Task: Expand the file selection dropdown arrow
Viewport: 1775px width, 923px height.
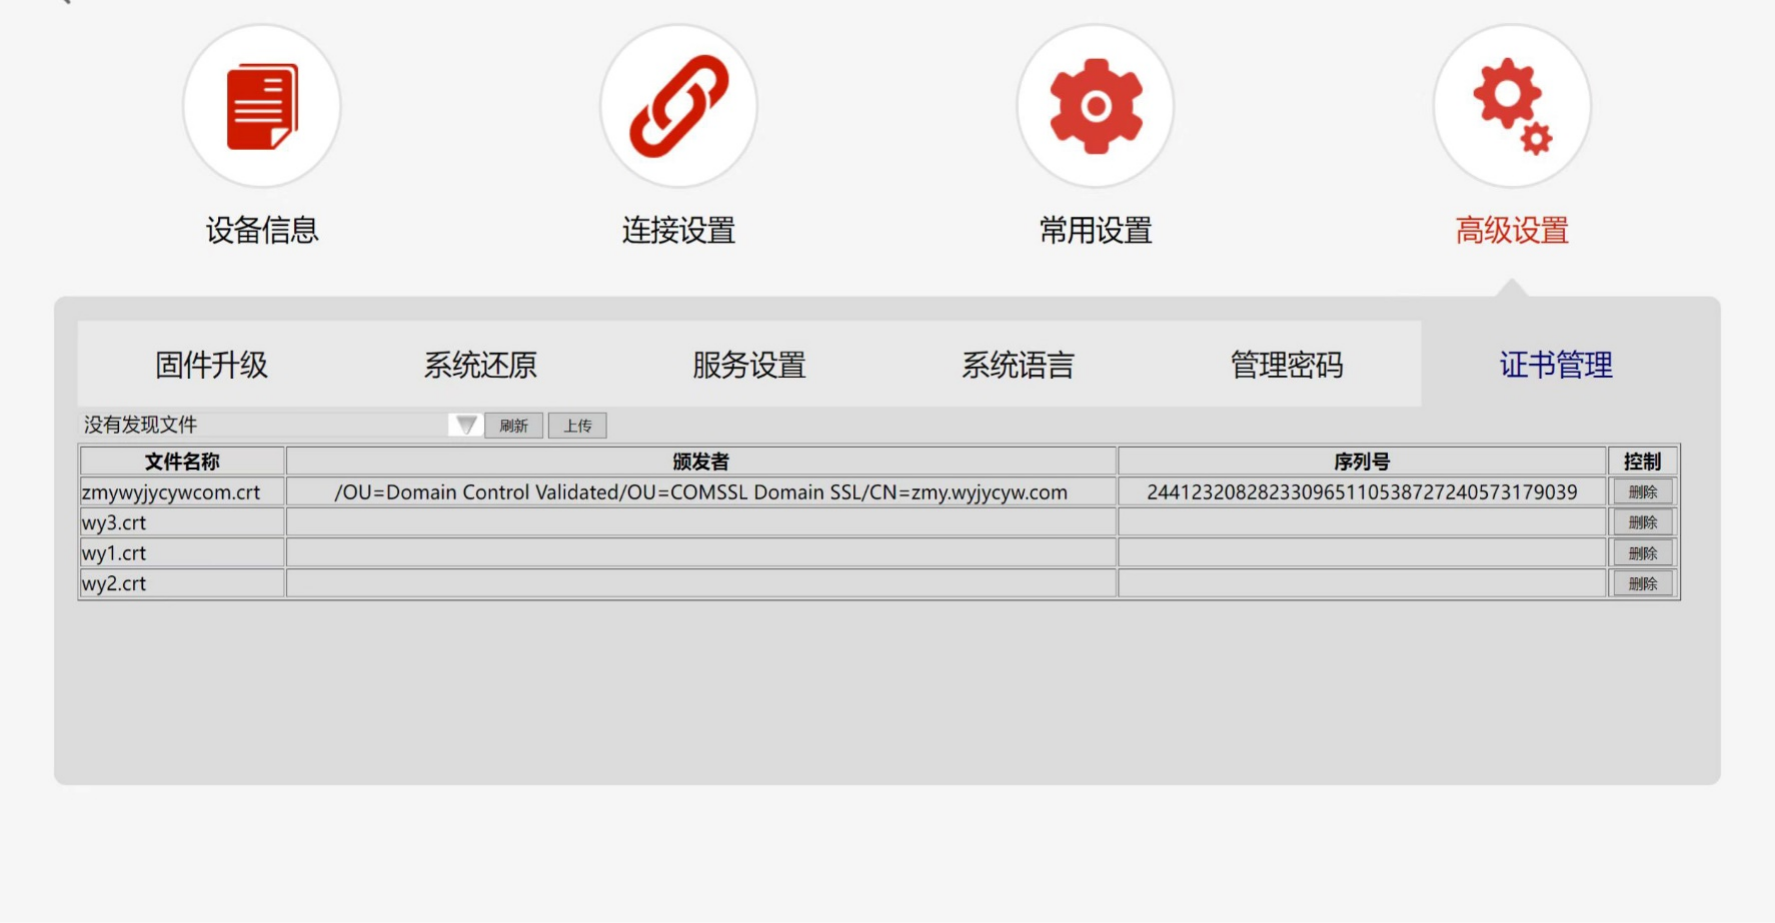Action: (x=465, y=425)
